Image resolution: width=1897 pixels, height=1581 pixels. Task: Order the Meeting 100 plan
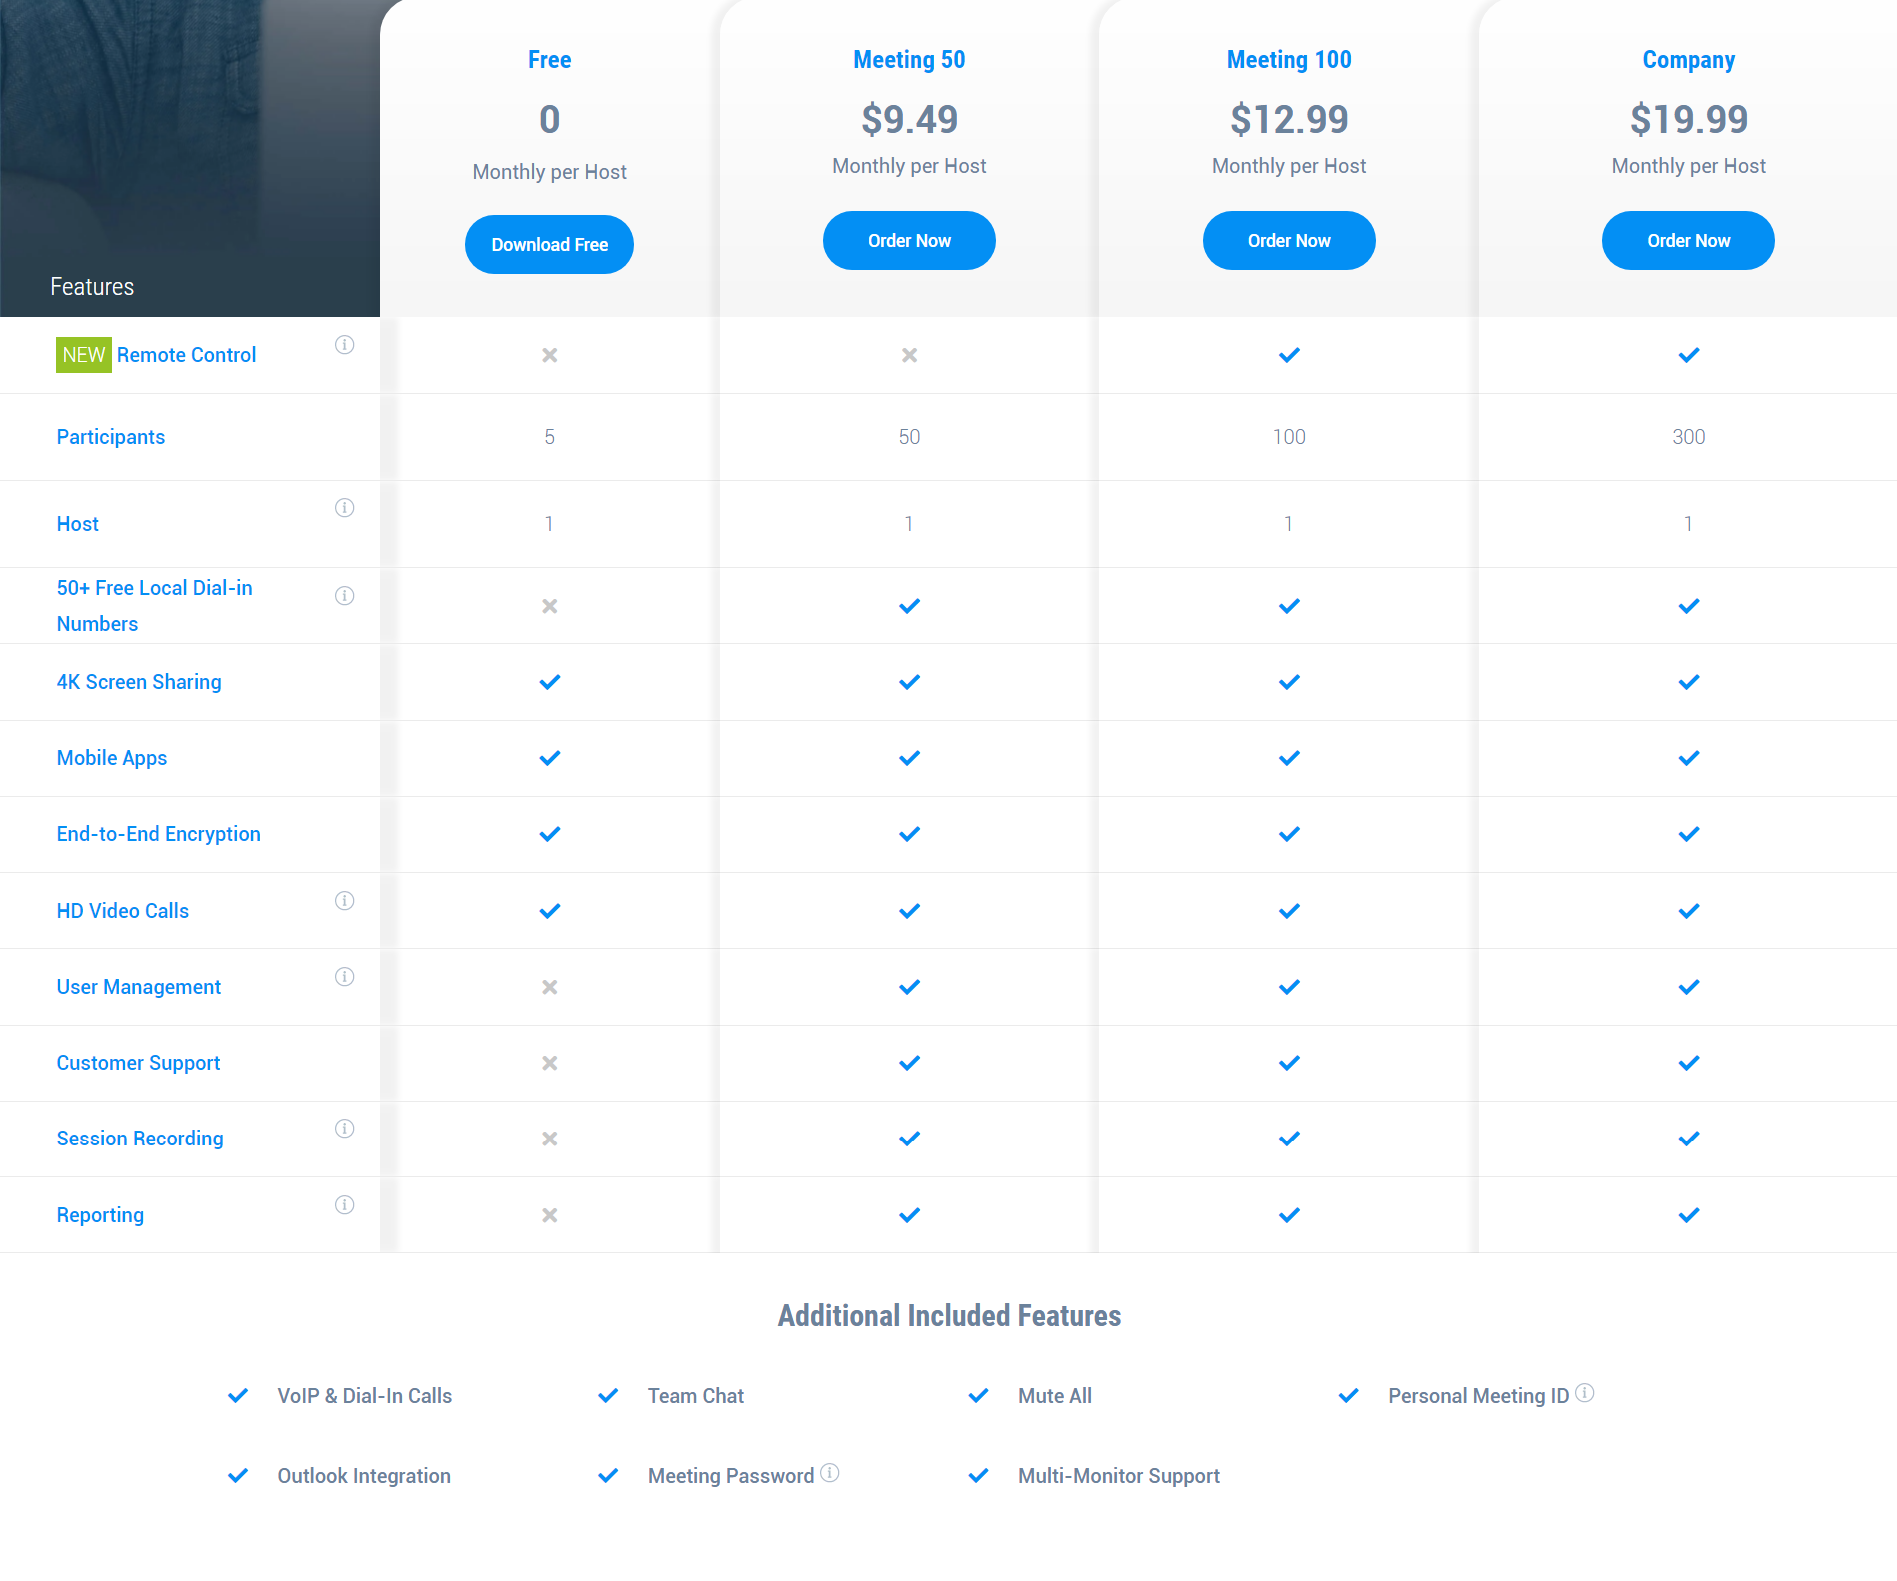tap(1289, 241)
